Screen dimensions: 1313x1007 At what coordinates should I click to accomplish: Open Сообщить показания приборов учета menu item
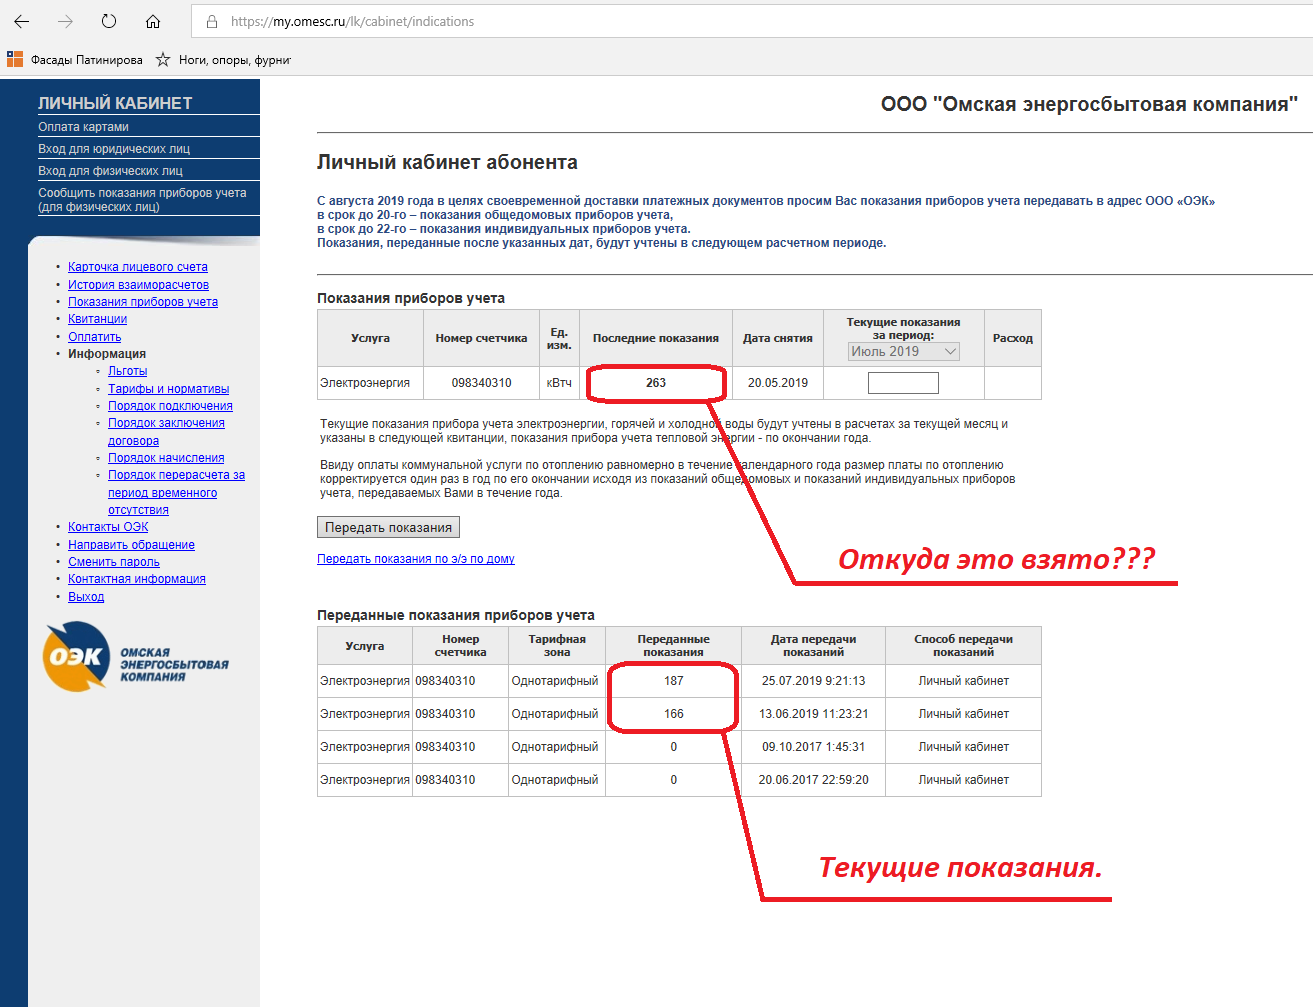(142, 200)
